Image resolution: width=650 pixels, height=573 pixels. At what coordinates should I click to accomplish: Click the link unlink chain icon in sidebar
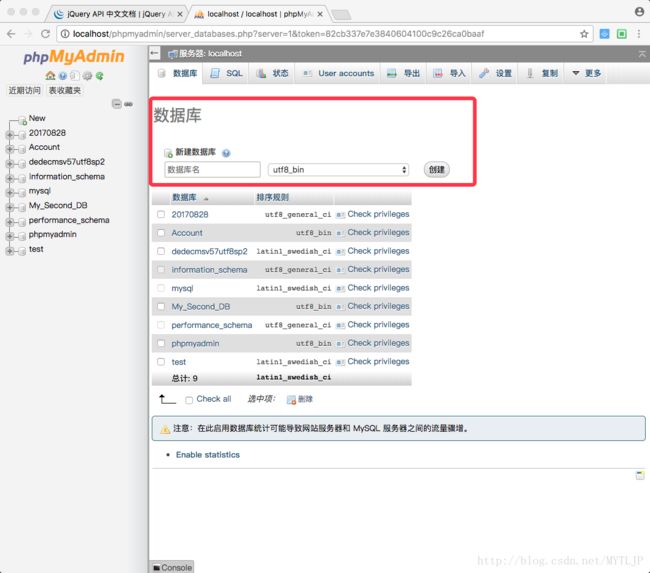[129, 104]
